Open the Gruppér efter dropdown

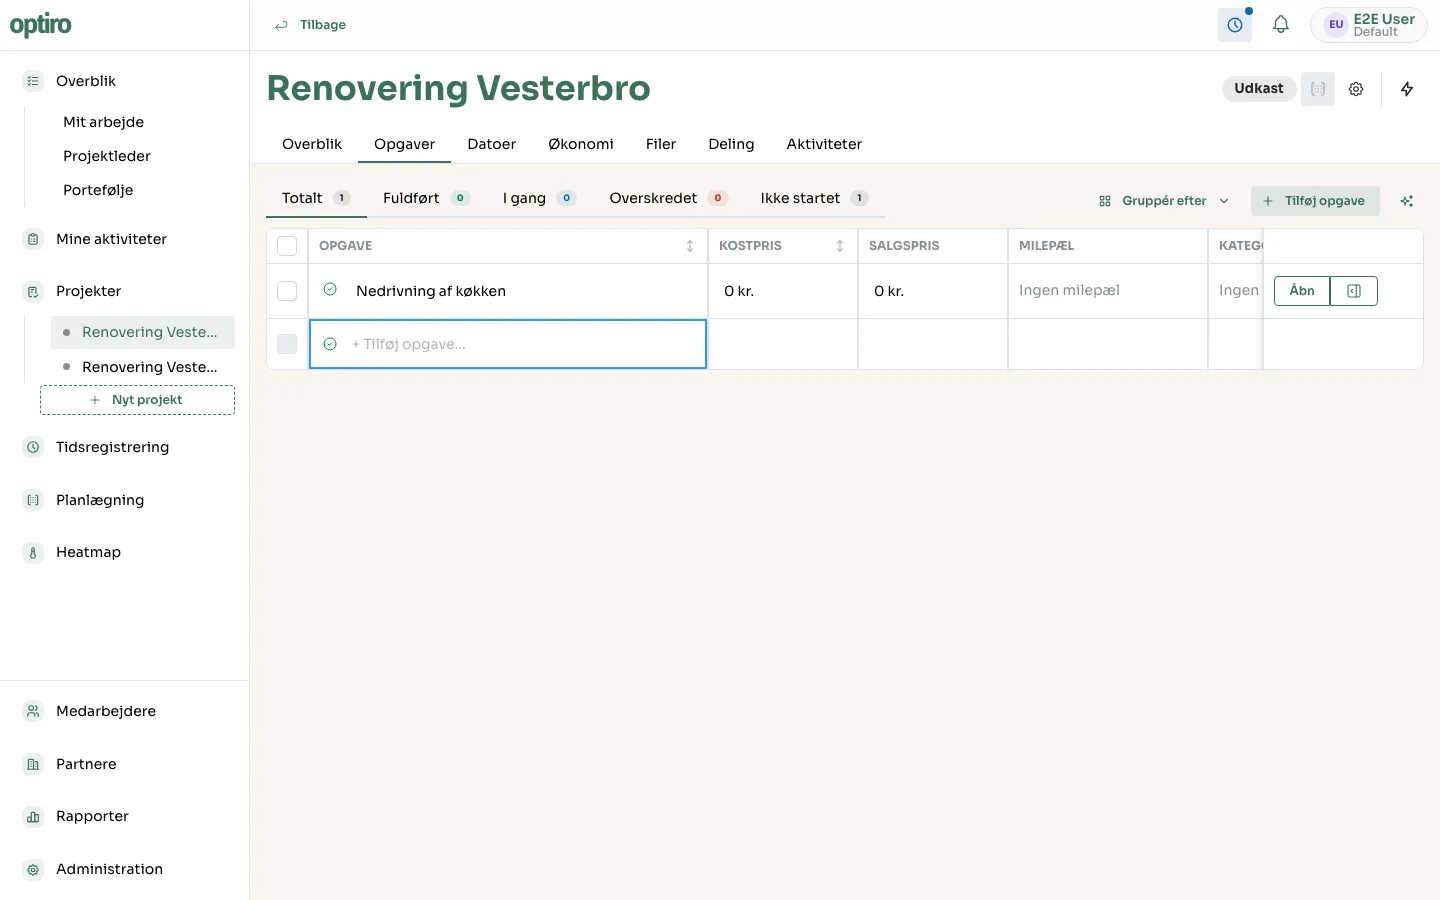point(1164,201)
